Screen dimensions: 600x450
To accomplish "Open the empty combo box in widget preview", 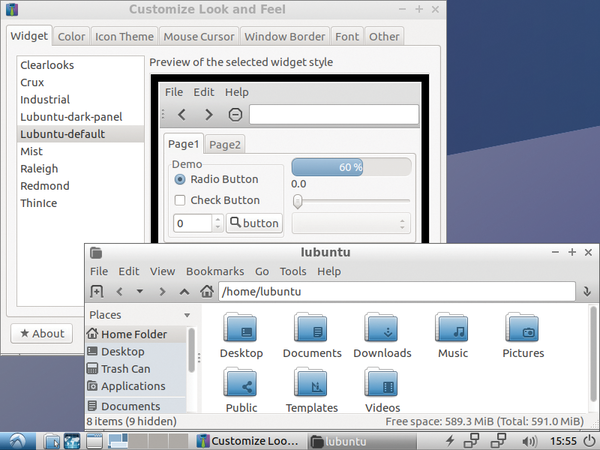I will click(x=351, y=223).
